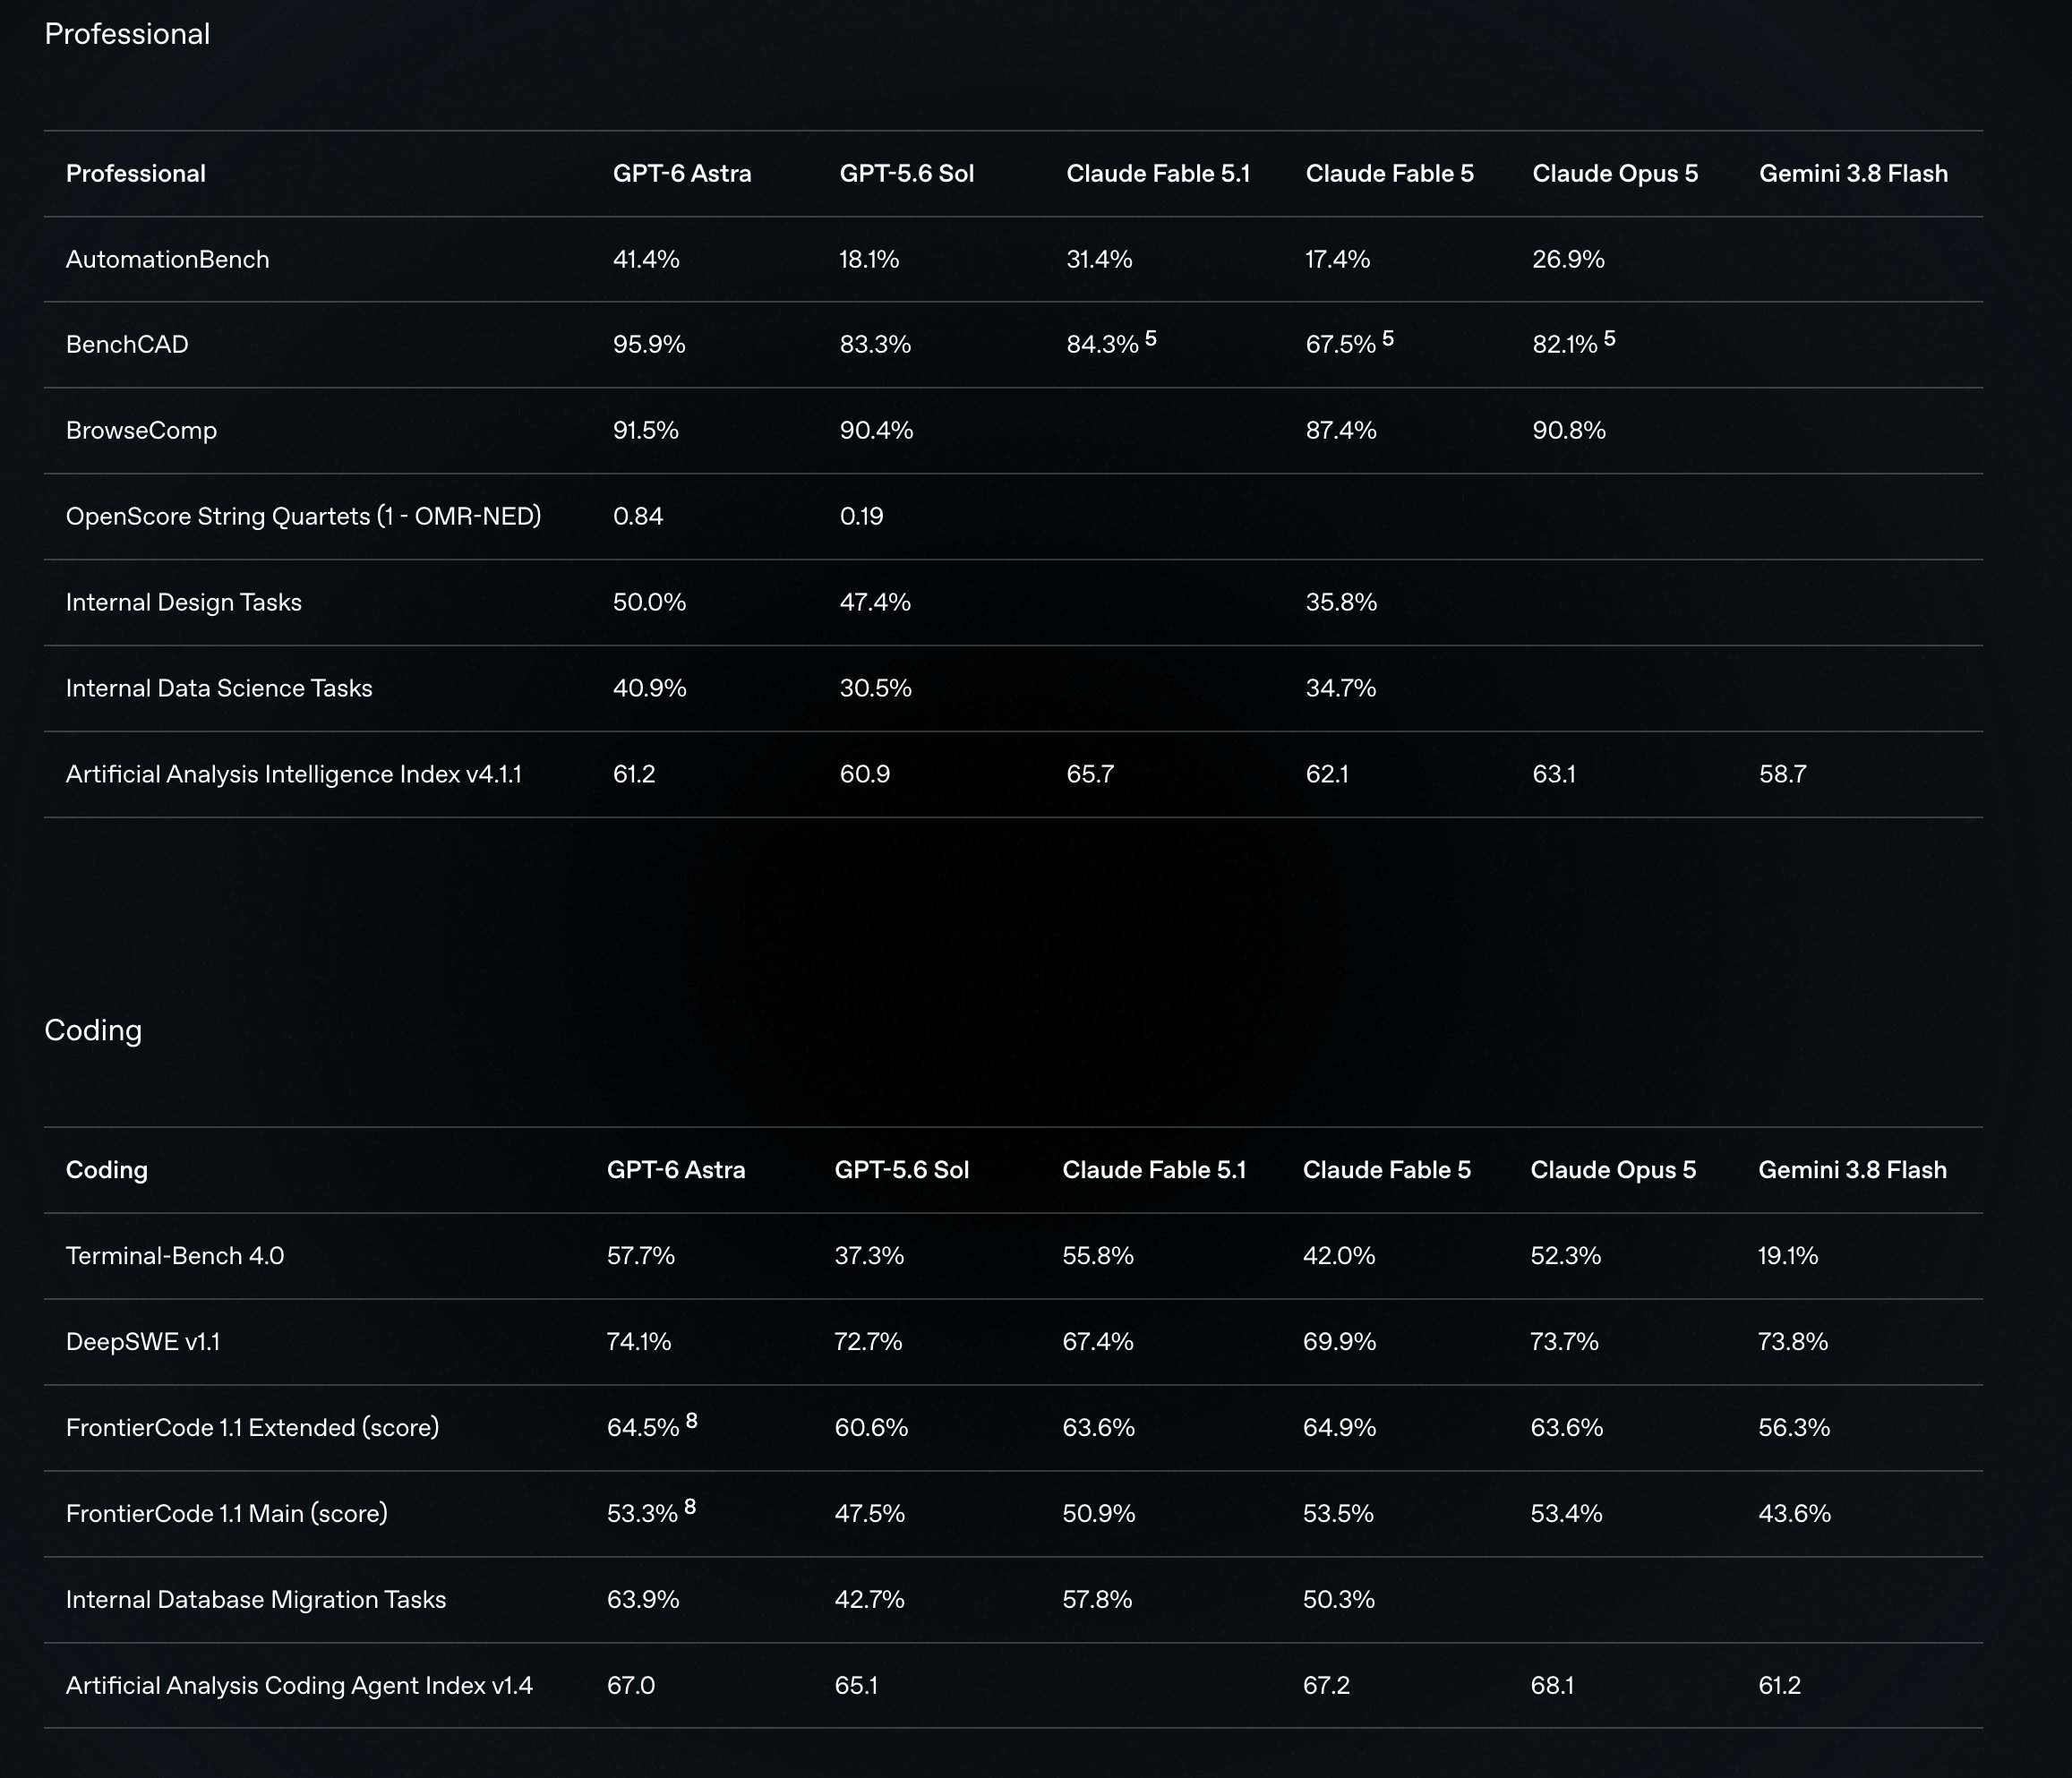
Task: Click the Internal Design Tasks value 50.0%
Action: [x=649, y=602]
